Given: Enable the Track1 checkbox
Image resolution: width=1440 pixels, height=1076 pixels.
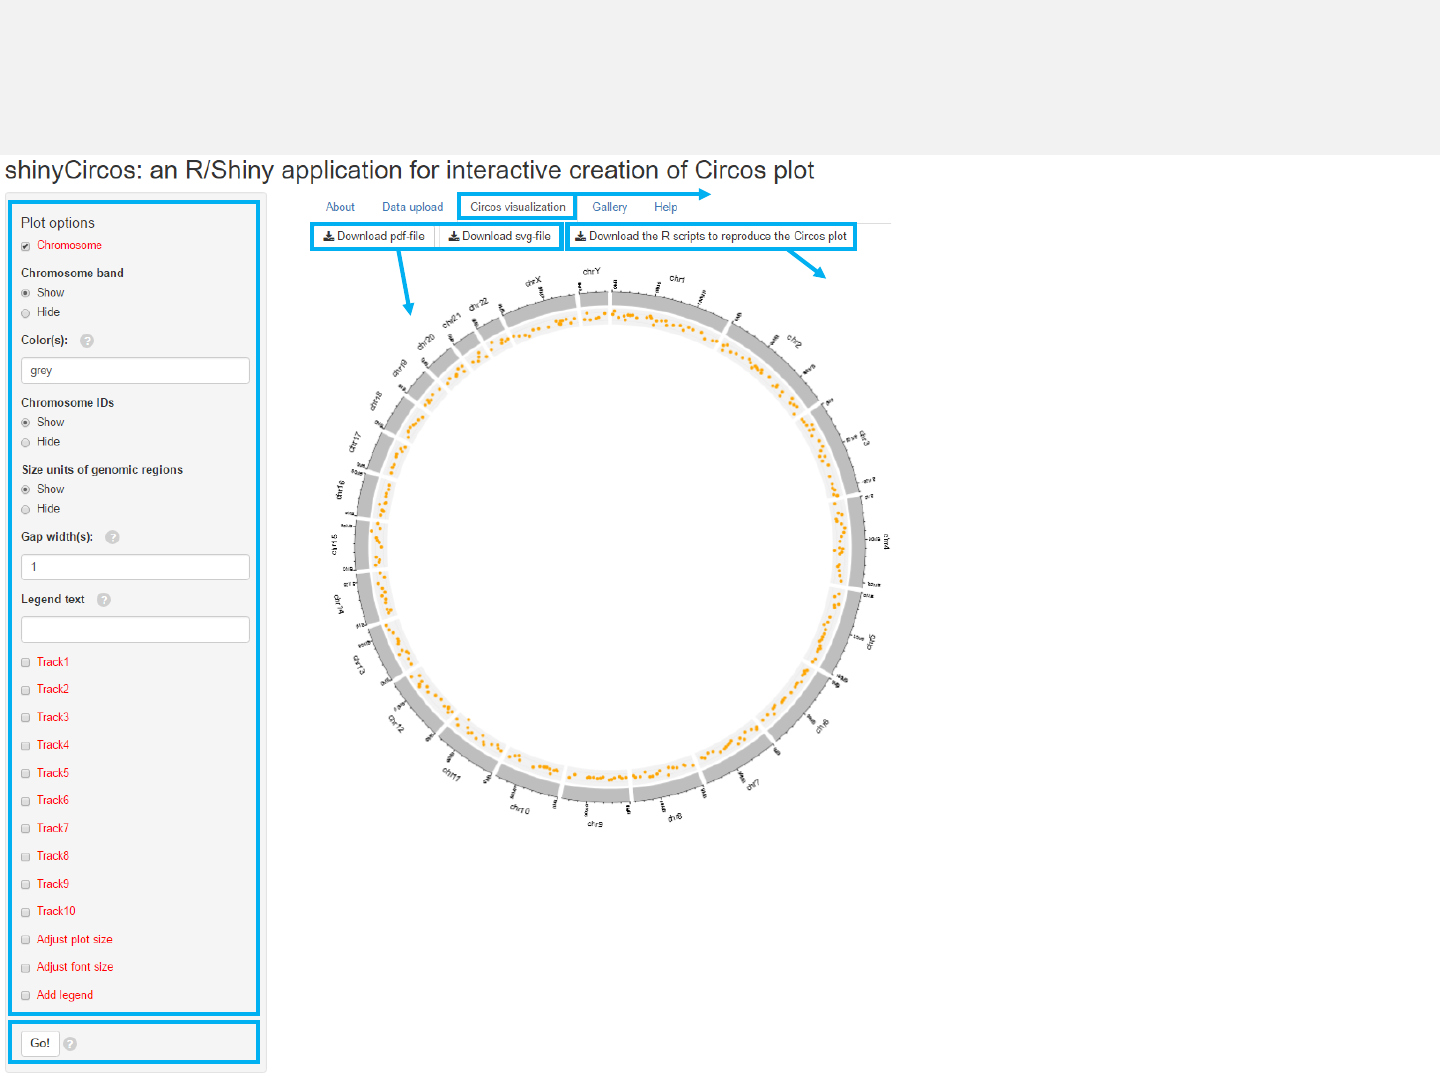Looking at the screenshot, I should point(26,662).
